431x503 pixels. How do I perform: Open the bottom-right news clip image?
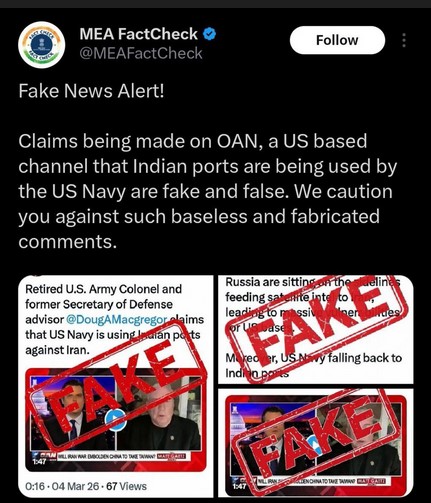tap(316, 443)
